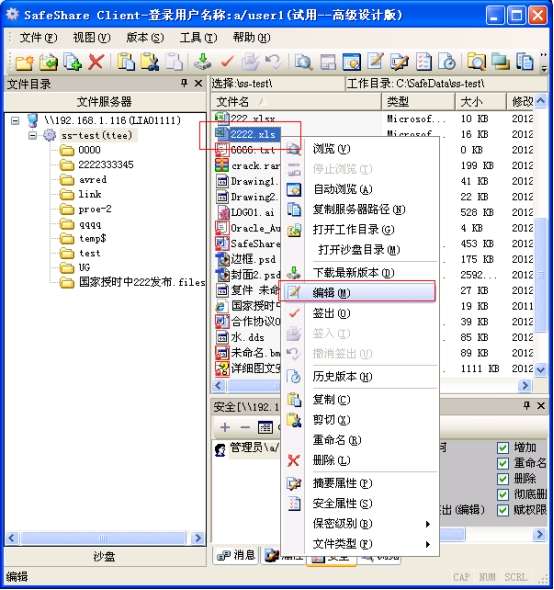Expand the 保密级别 submenu arrow
The height and width of the screenshot is (590, 554).
click(428, 524)
